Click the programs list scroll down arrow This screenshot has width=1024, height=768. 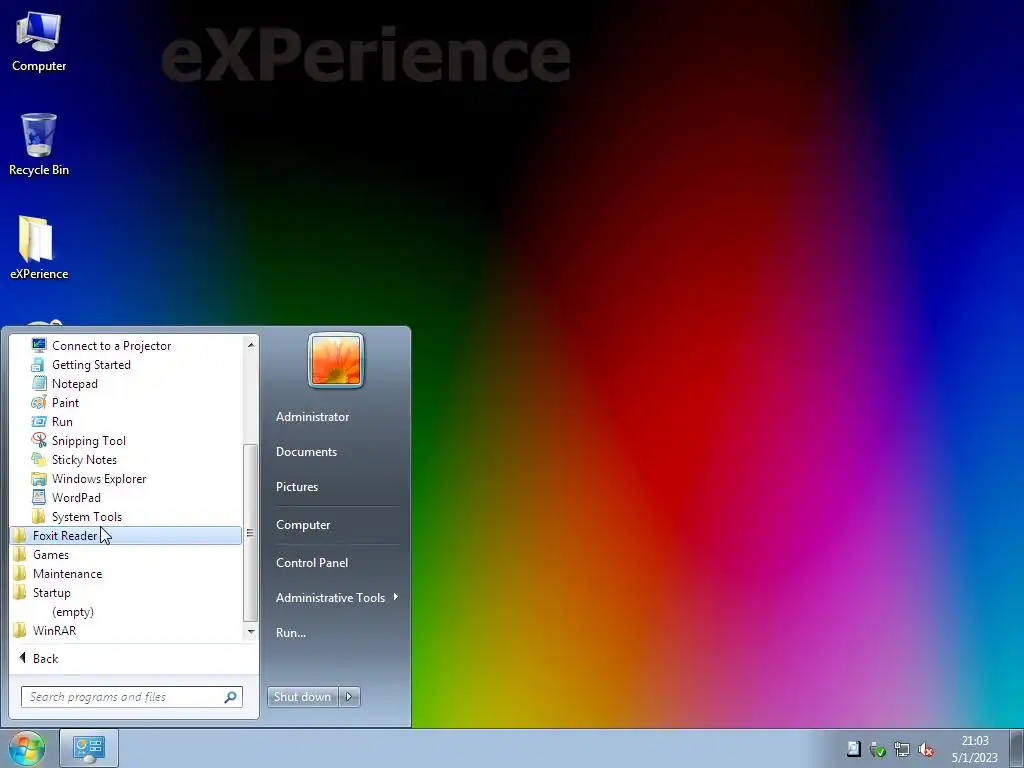[x=251, y=631]
